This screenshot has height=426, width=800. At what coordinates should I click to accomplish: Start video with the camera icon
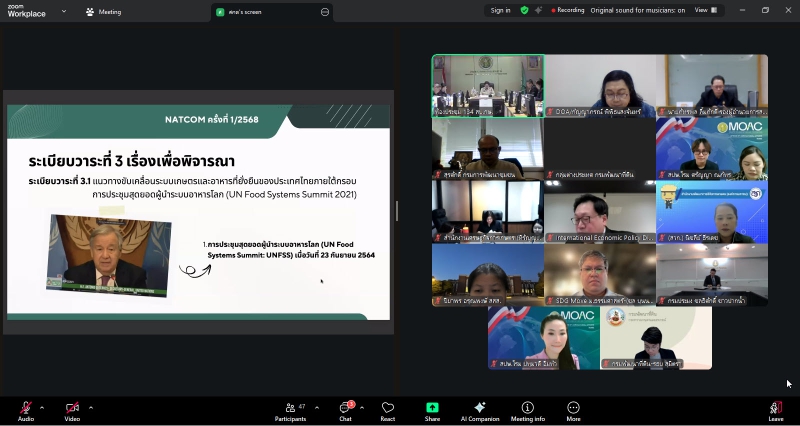point(72,408)
